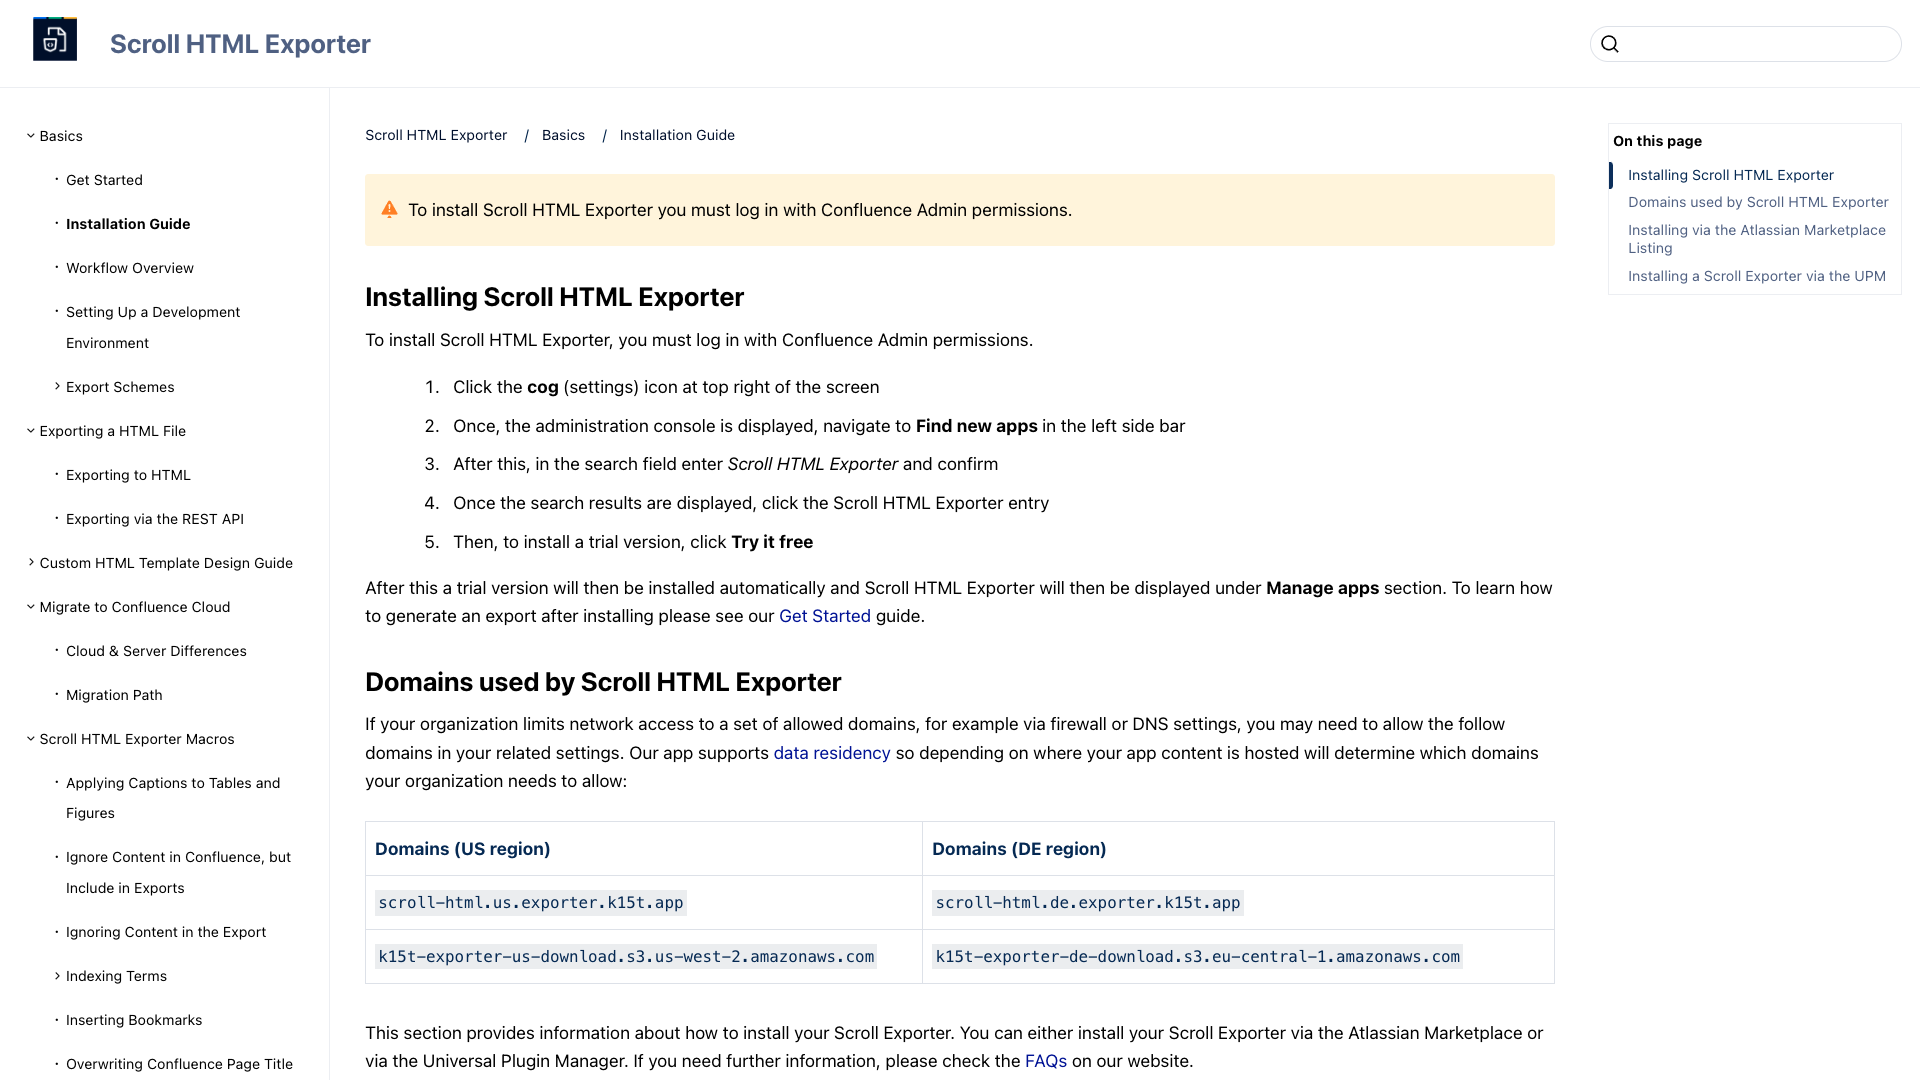The height and width of the screenshot is (1080, 1920).
Task: Expand the Custom HTML Template Design Guide section
Action: tap(32, 562)
